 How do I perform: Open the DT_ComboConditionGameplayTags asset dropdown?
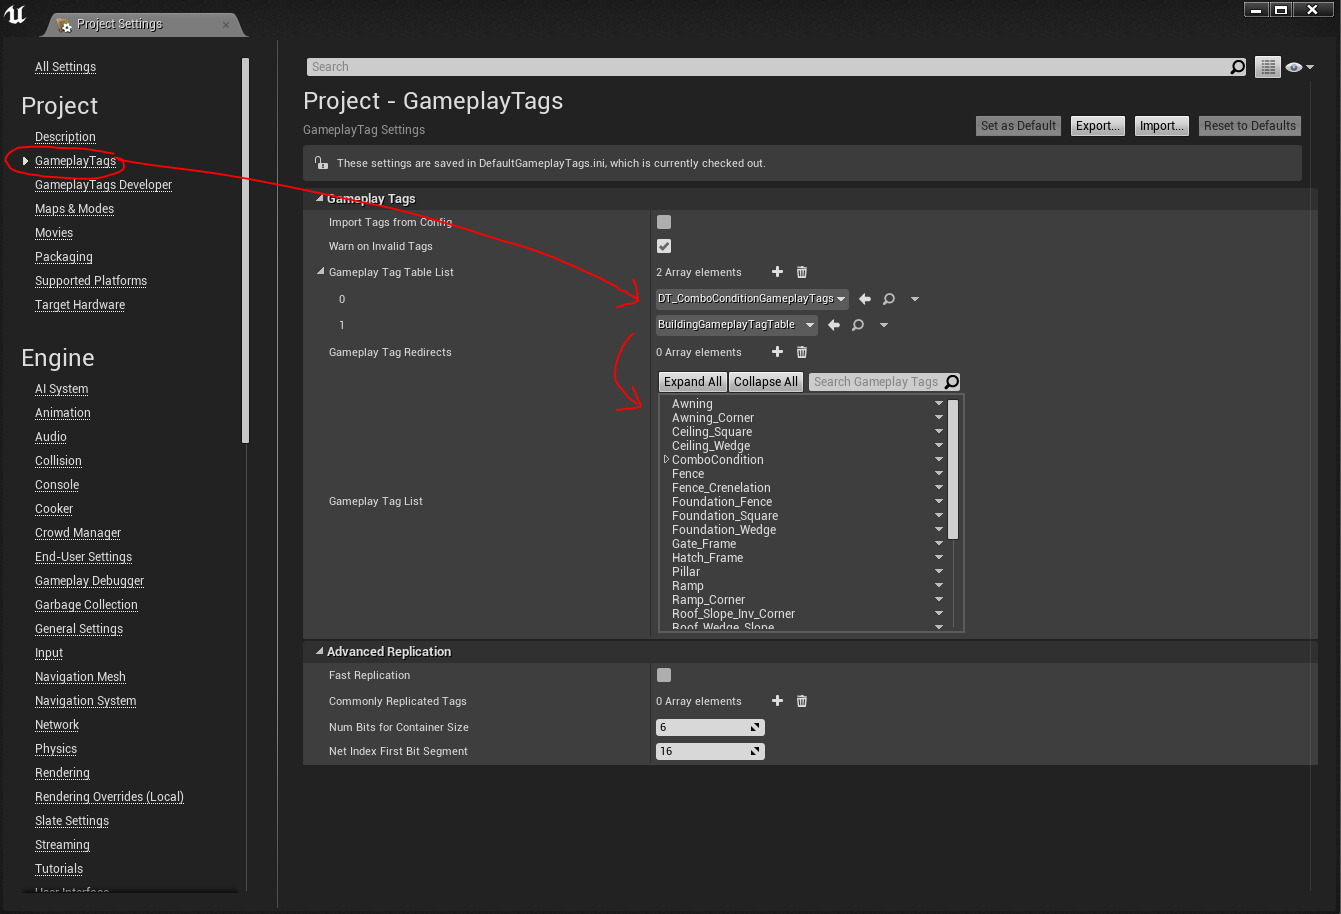click(x=752, y=299)
